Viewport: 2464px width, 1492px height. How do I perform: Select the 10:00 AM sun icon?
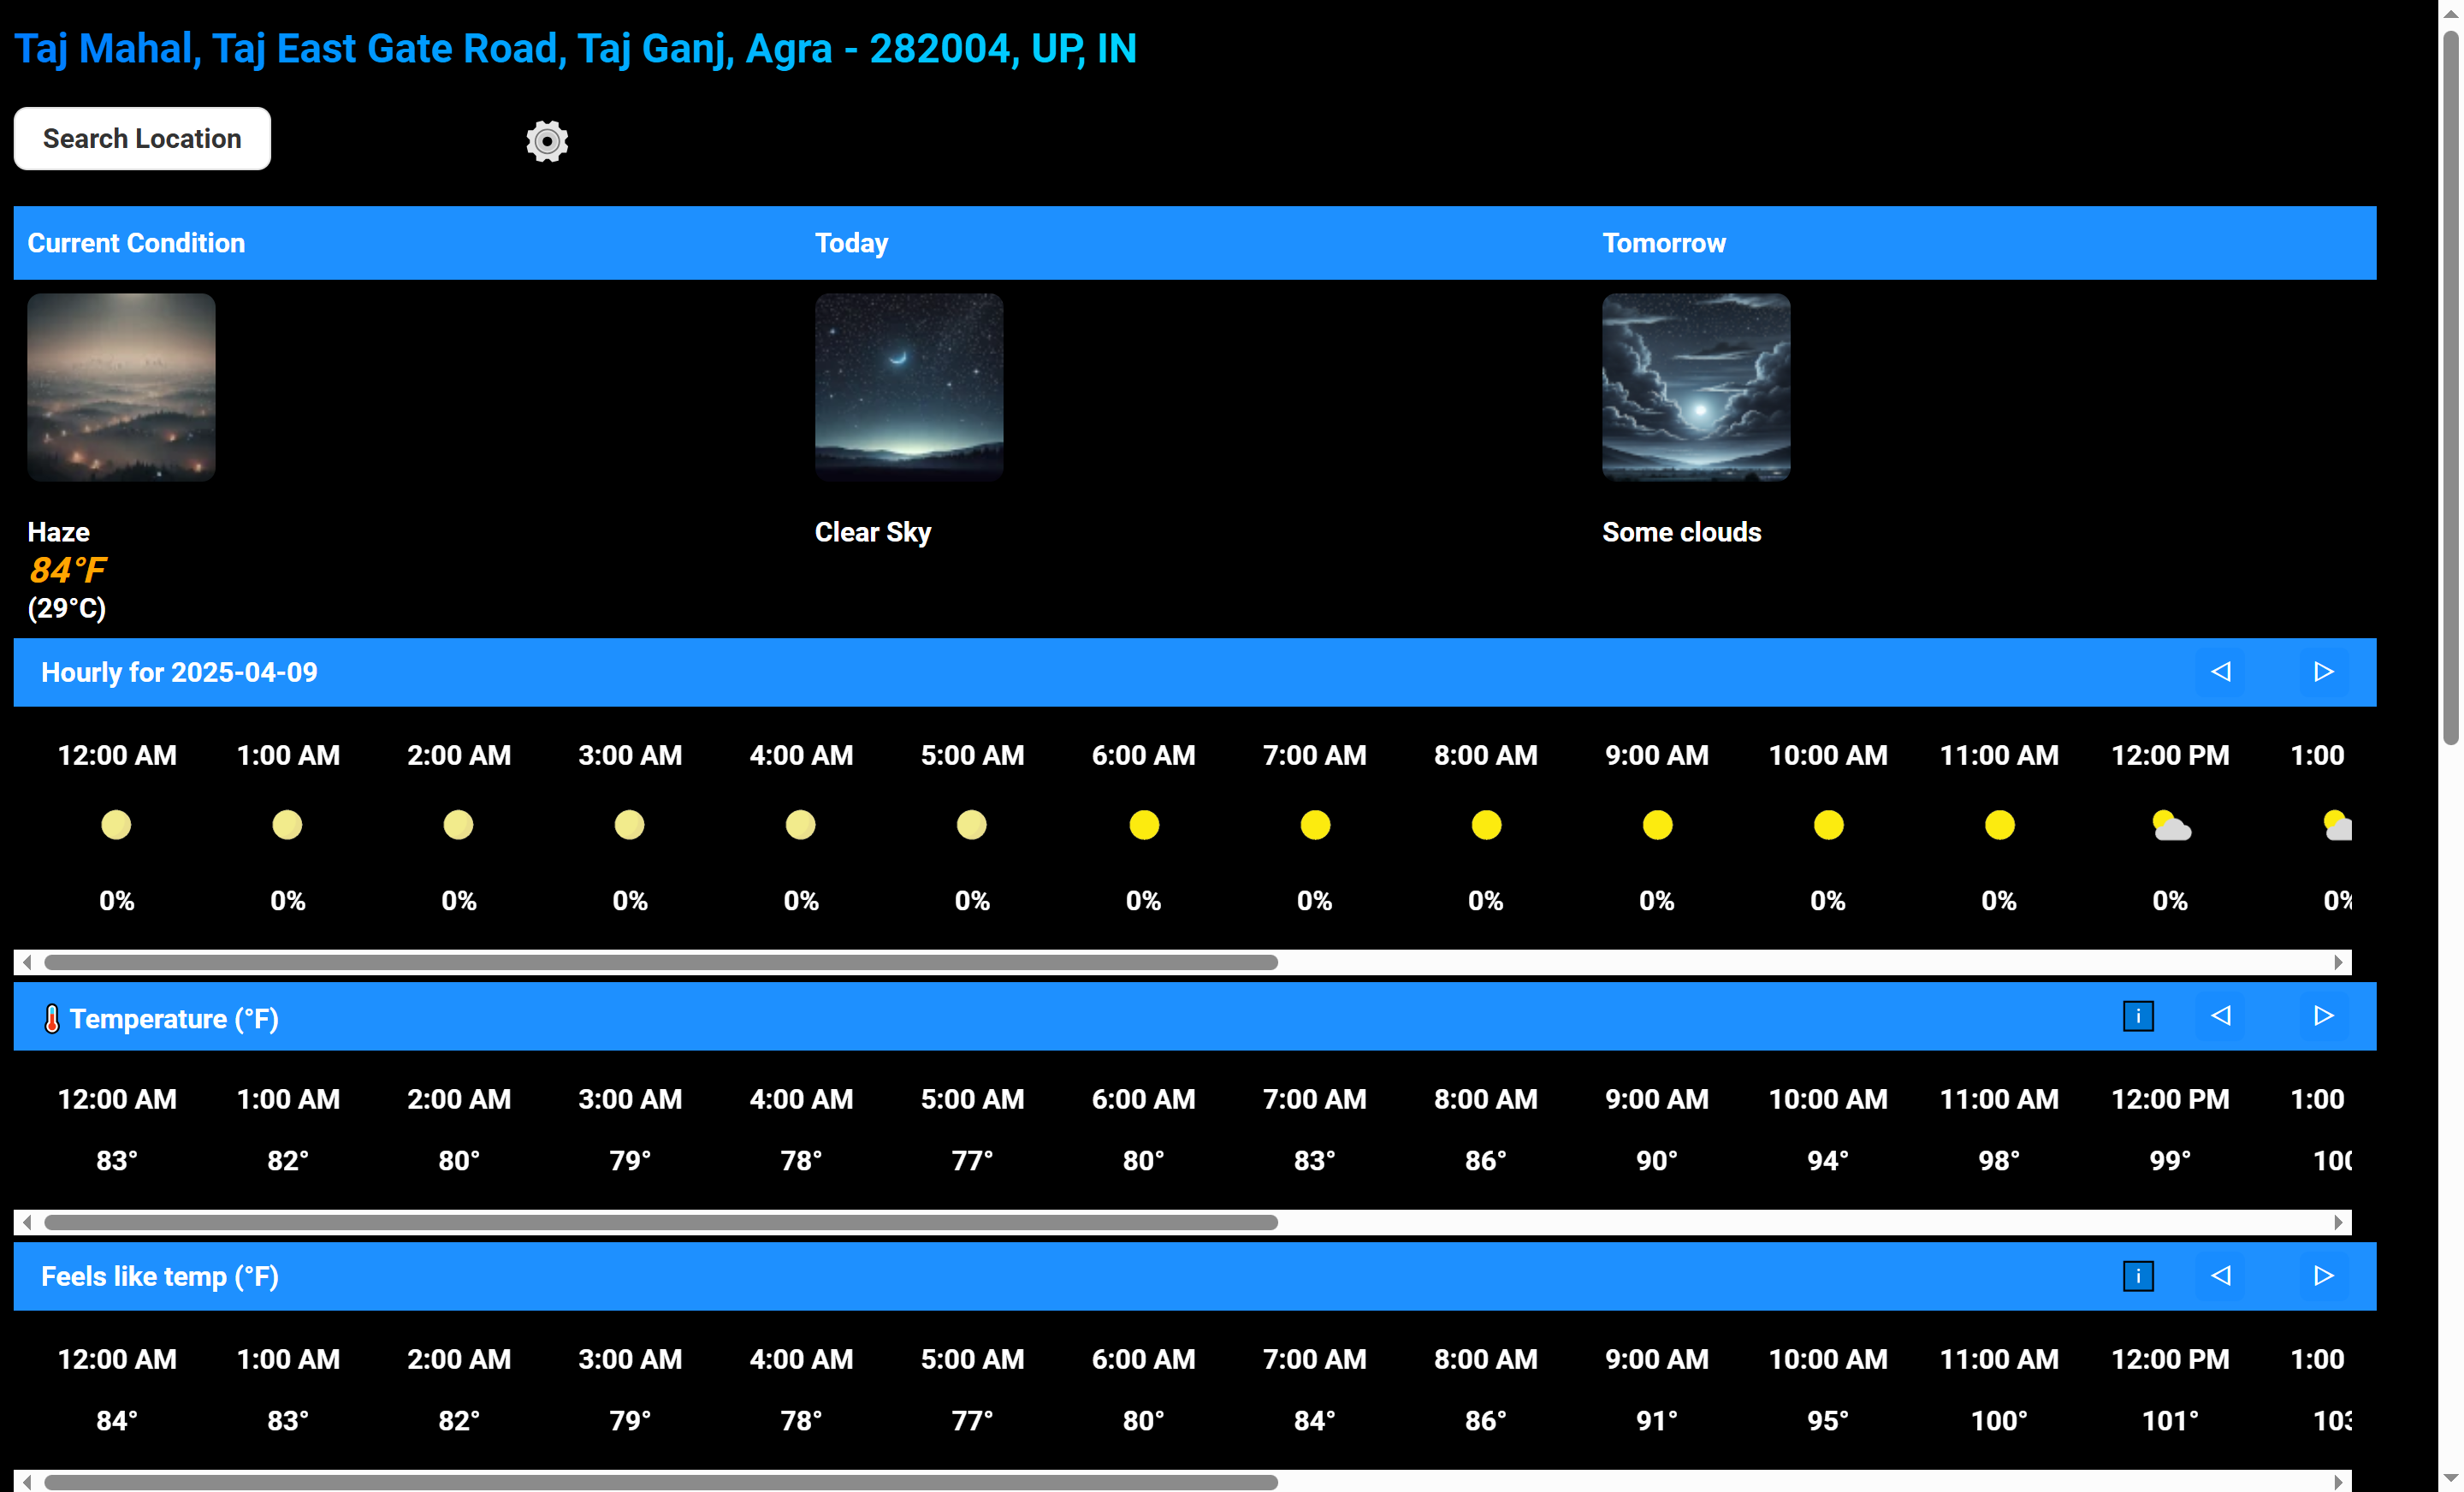(x=1828, y=825)
